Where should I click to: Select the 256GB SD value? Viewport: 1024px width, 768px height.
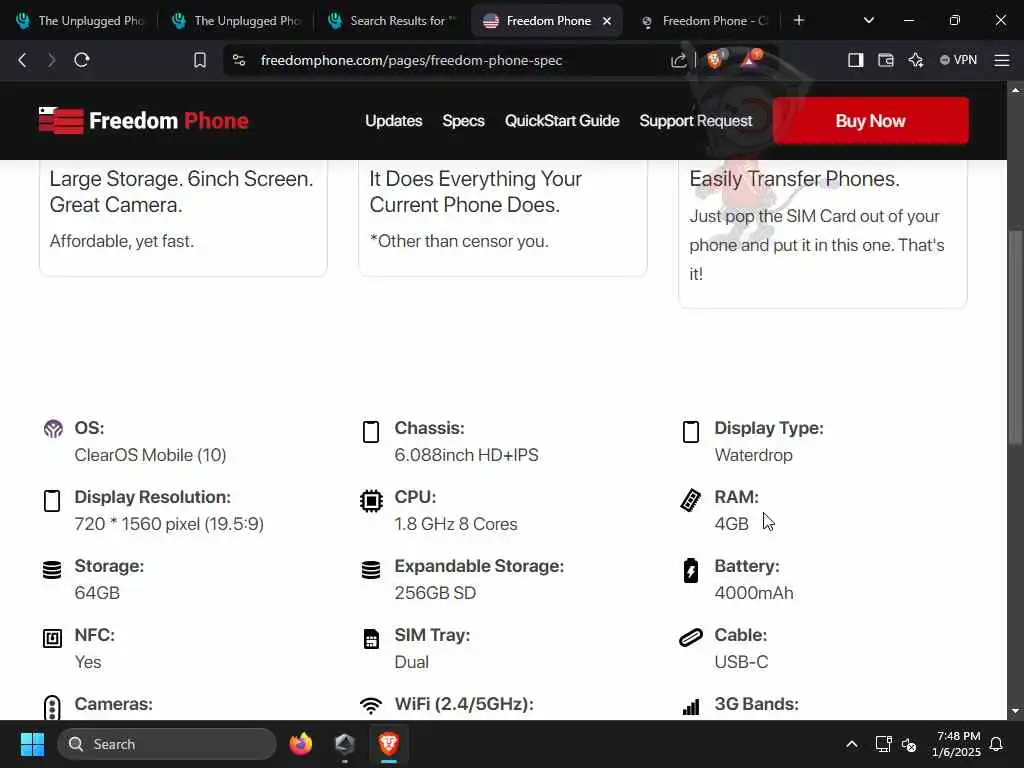[435, 593]
